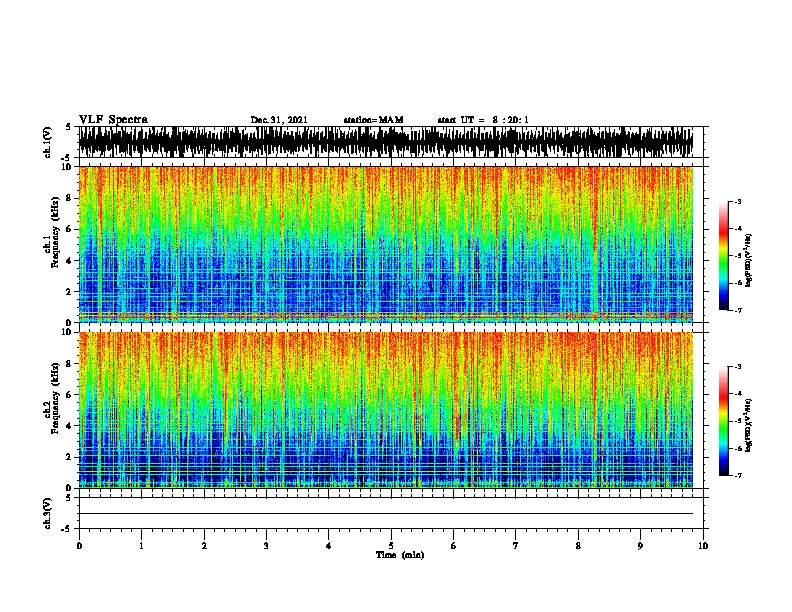This screenshot has width=792, height=612.
Task: Click the 'Dec. 31, 2021' date label
Action: 279,120
